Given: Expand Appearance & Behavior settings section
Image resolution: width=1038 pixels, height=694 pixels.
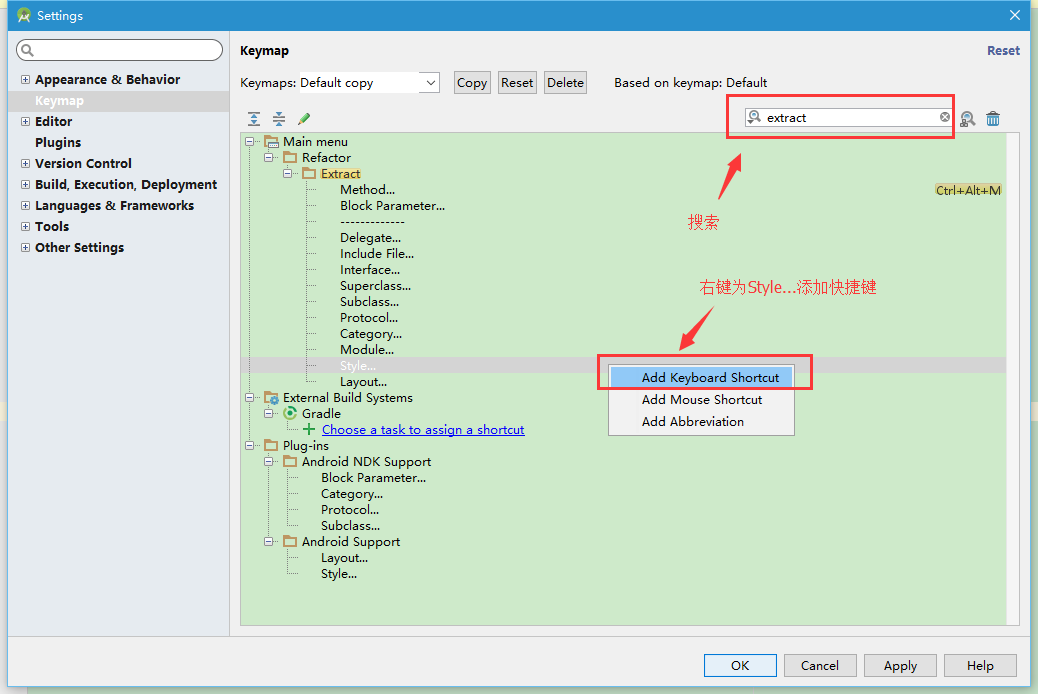Looking at the screenshot, I should click(25, 79).
